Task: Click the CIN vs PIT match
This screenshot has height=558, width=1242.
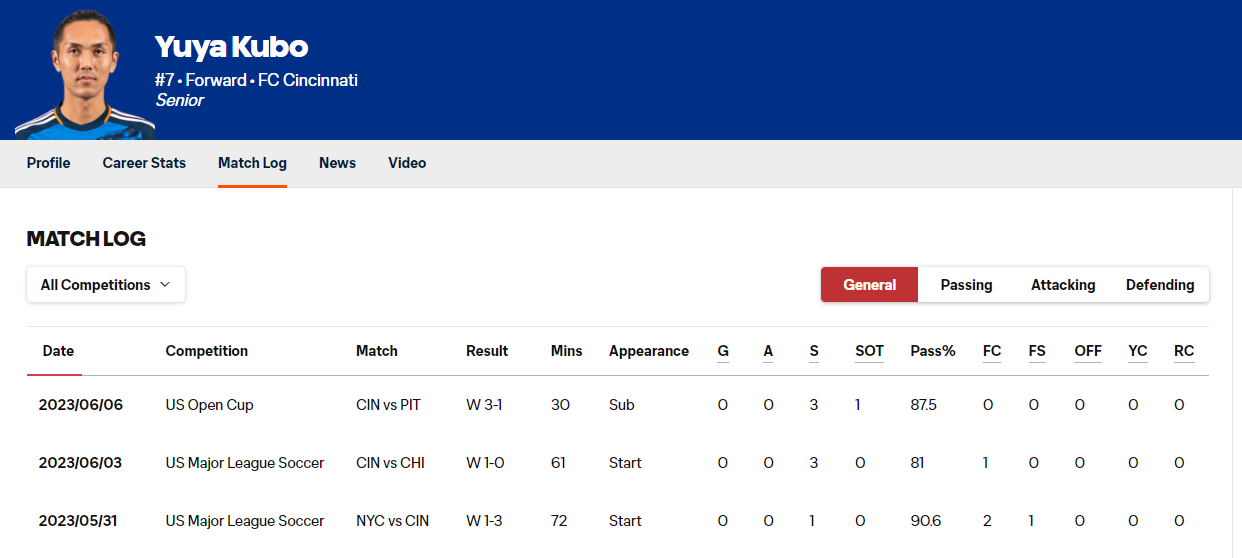Action: 388,405
